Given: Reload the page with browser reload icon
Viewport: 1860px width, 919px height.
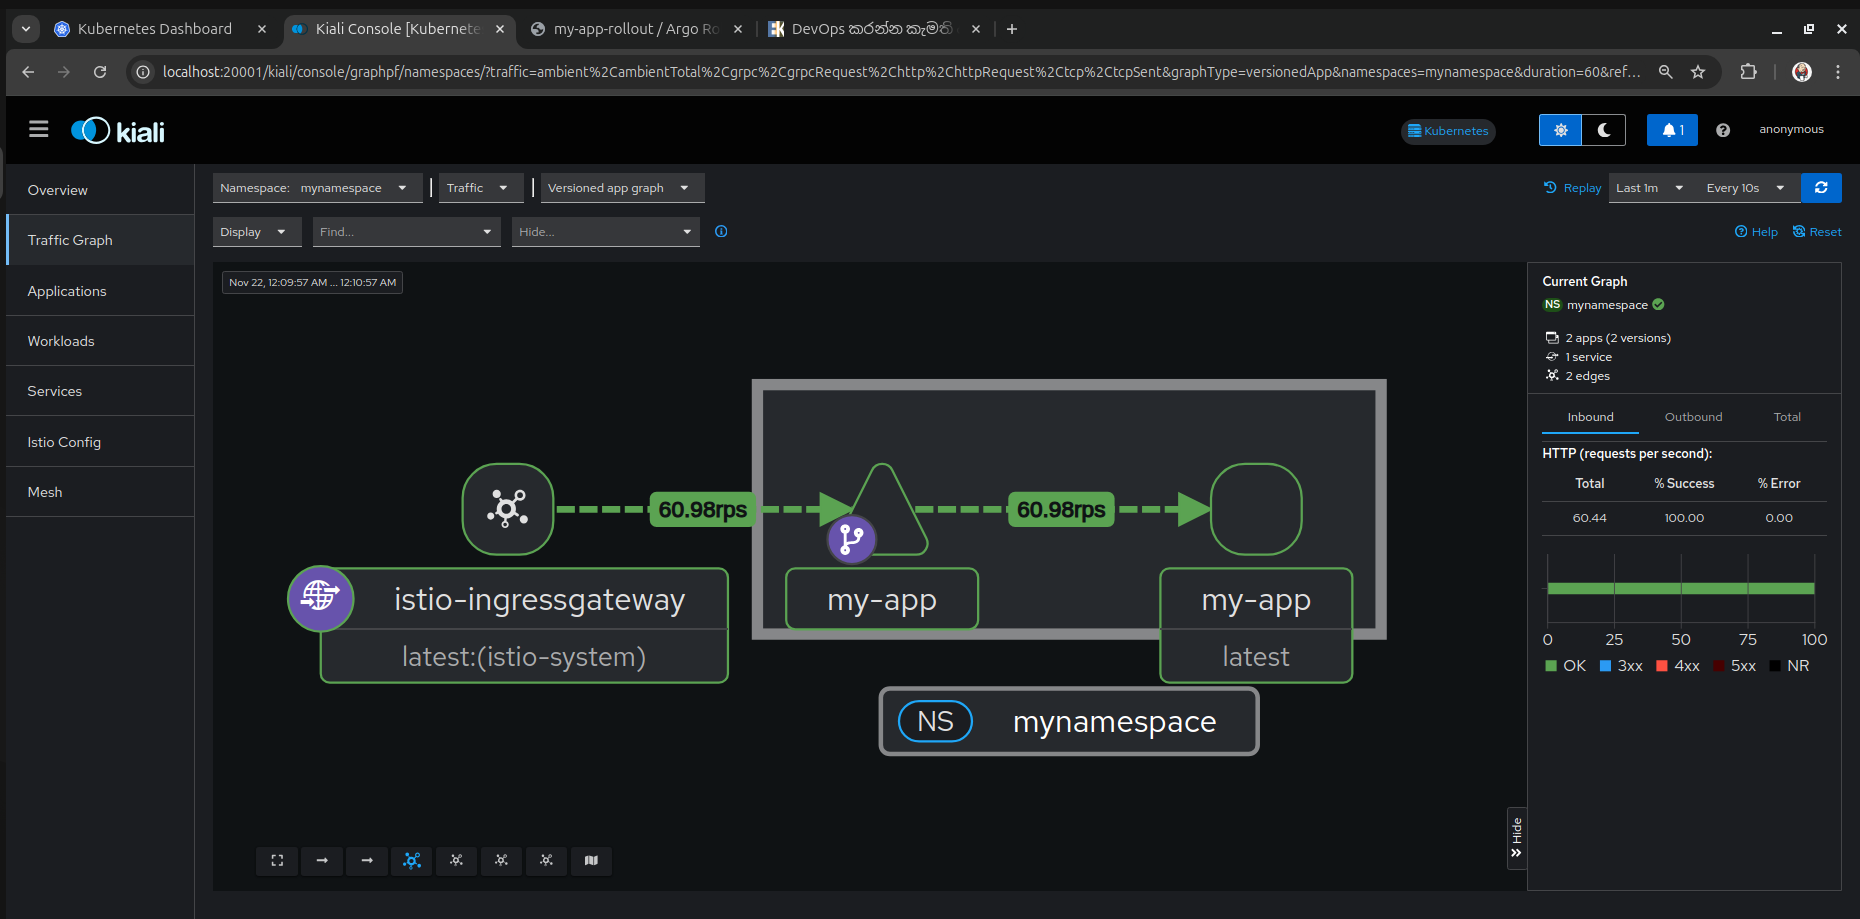Looking at the screenshot, I should coord(100,72).
